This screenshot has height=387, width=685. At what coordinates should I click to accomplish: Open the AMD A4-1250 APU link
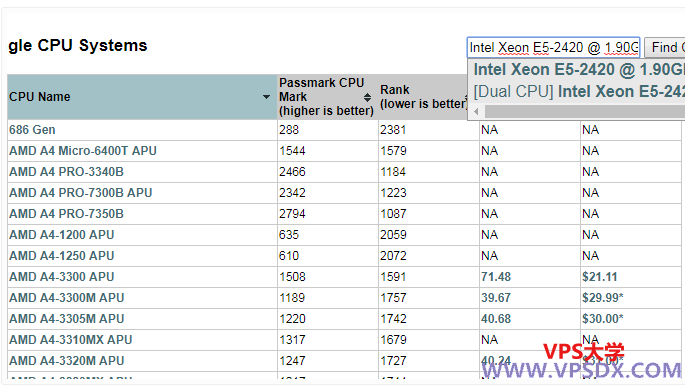point(62,256)
